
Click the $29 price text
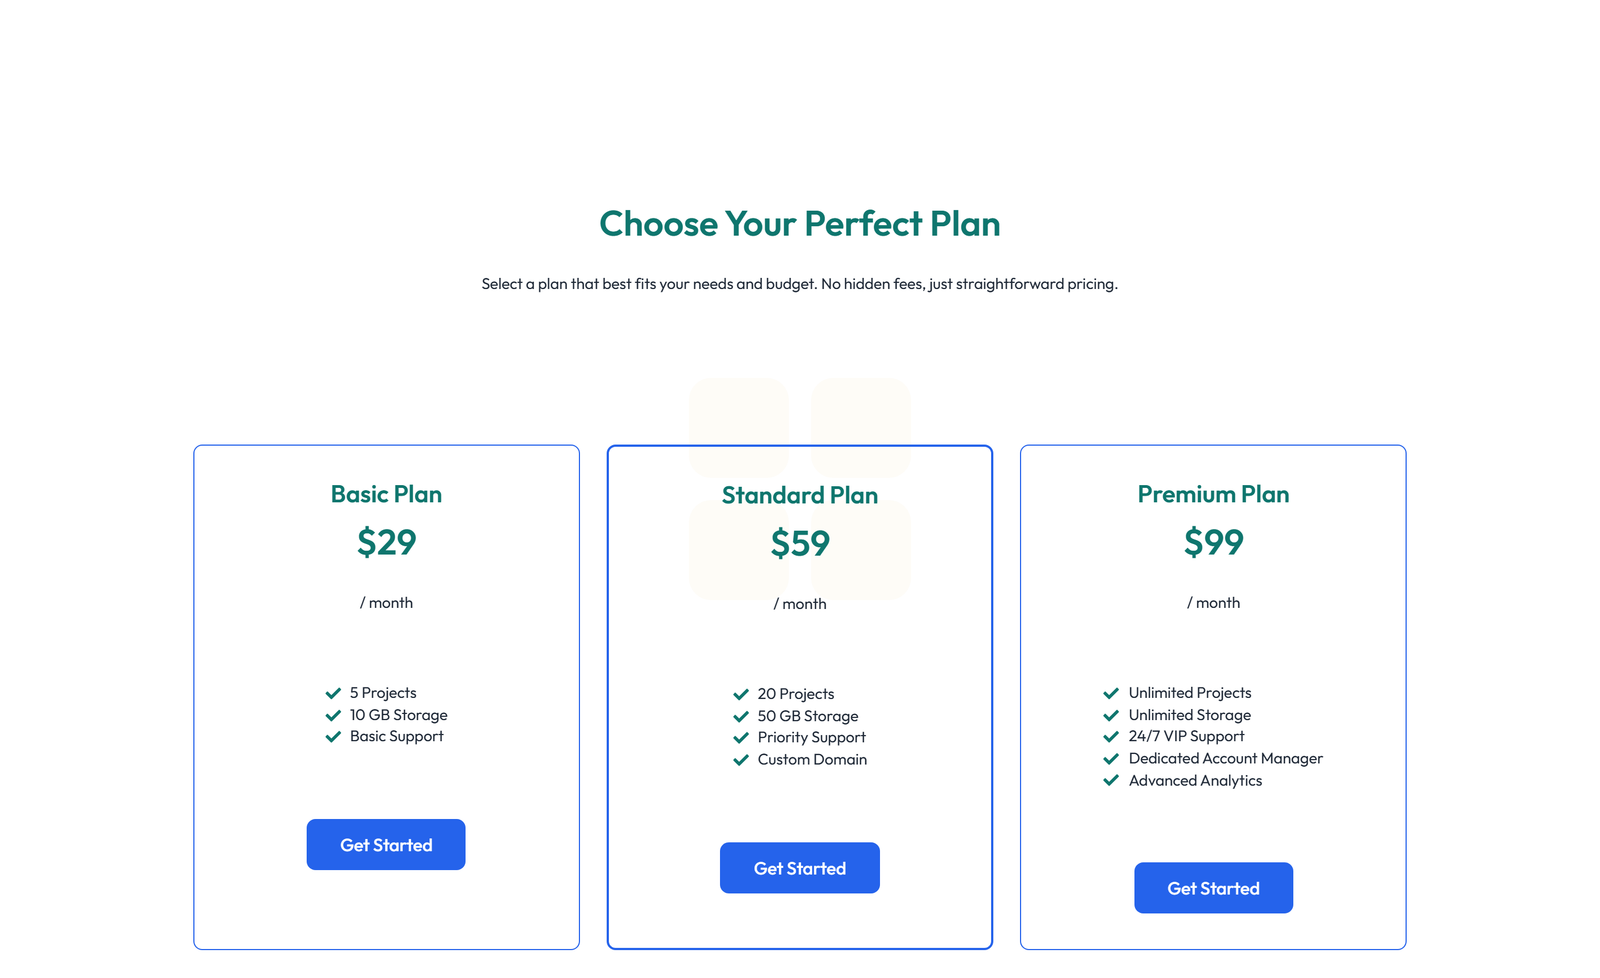tap(385, 543)
